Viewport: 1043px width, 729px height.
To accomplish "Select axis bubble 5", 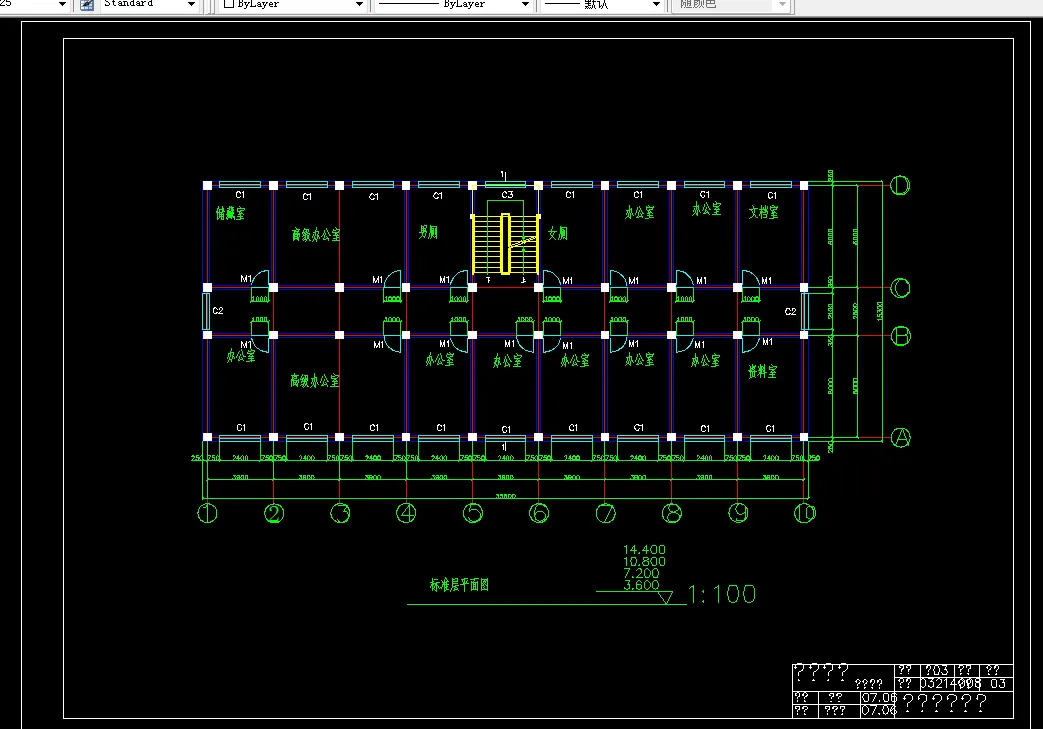I will 473,513.
